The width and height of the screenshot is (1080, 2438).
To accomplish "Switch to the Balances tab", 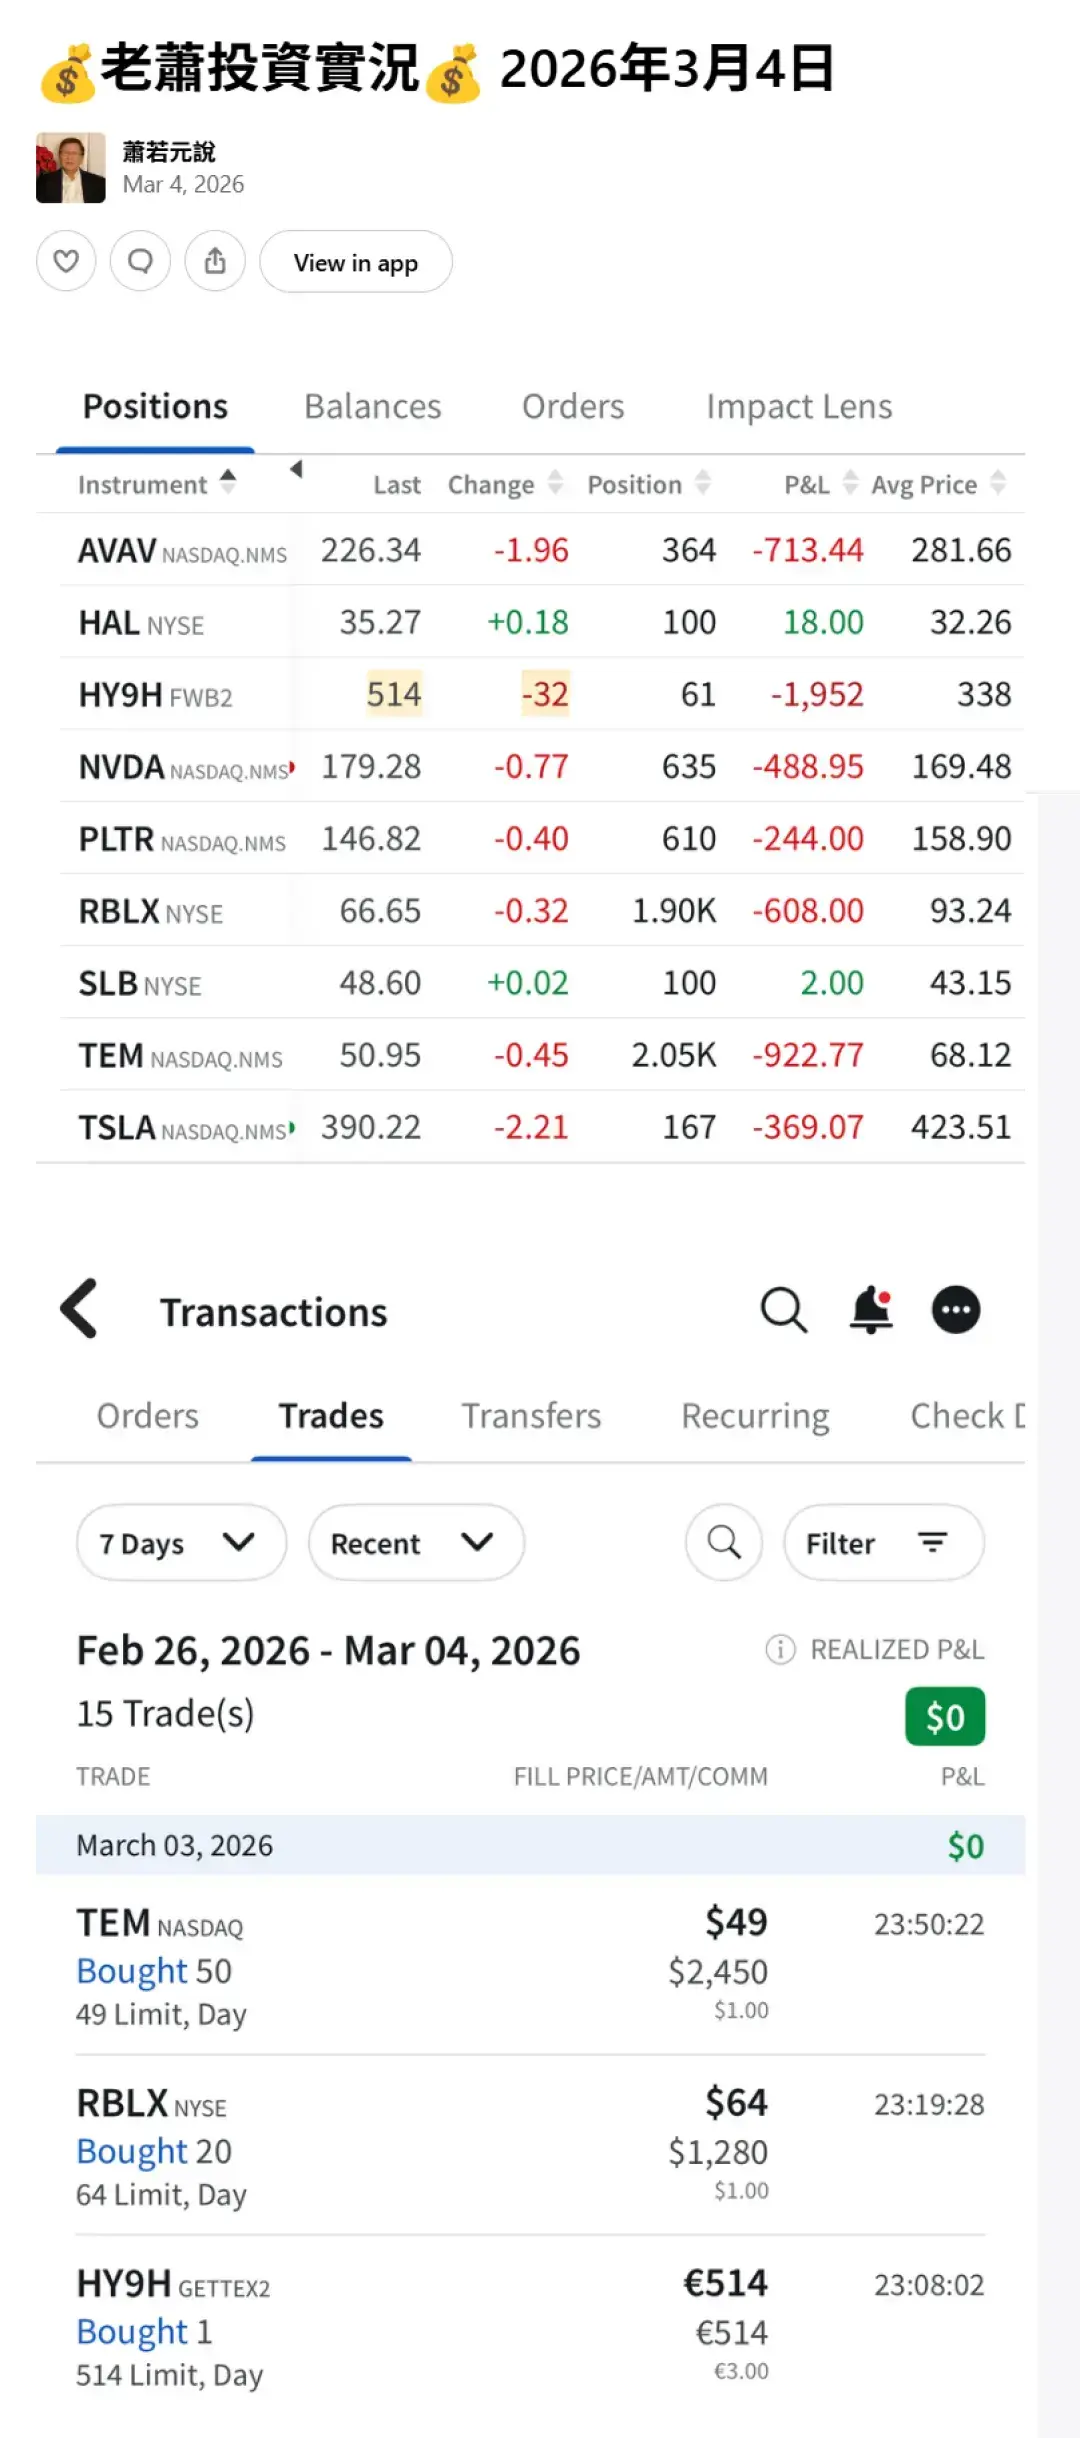I will 372,407.
